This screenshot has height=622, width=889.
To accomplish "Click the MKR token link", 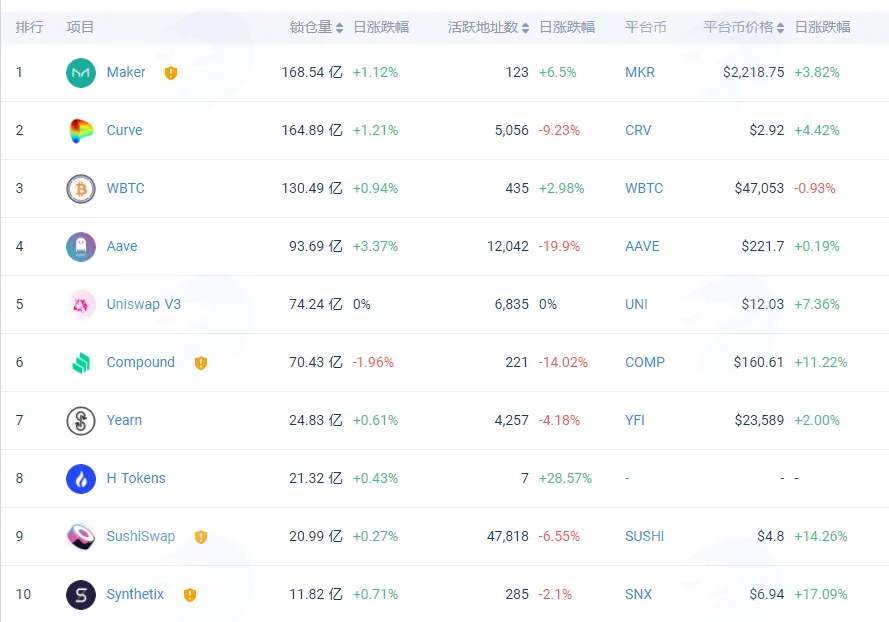I will click(x=640, y=73).
